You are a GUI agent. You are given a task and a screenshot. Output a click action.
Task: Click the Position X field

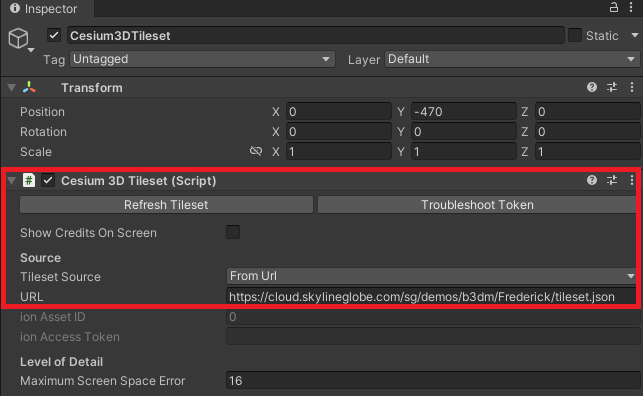coord(339,112)
